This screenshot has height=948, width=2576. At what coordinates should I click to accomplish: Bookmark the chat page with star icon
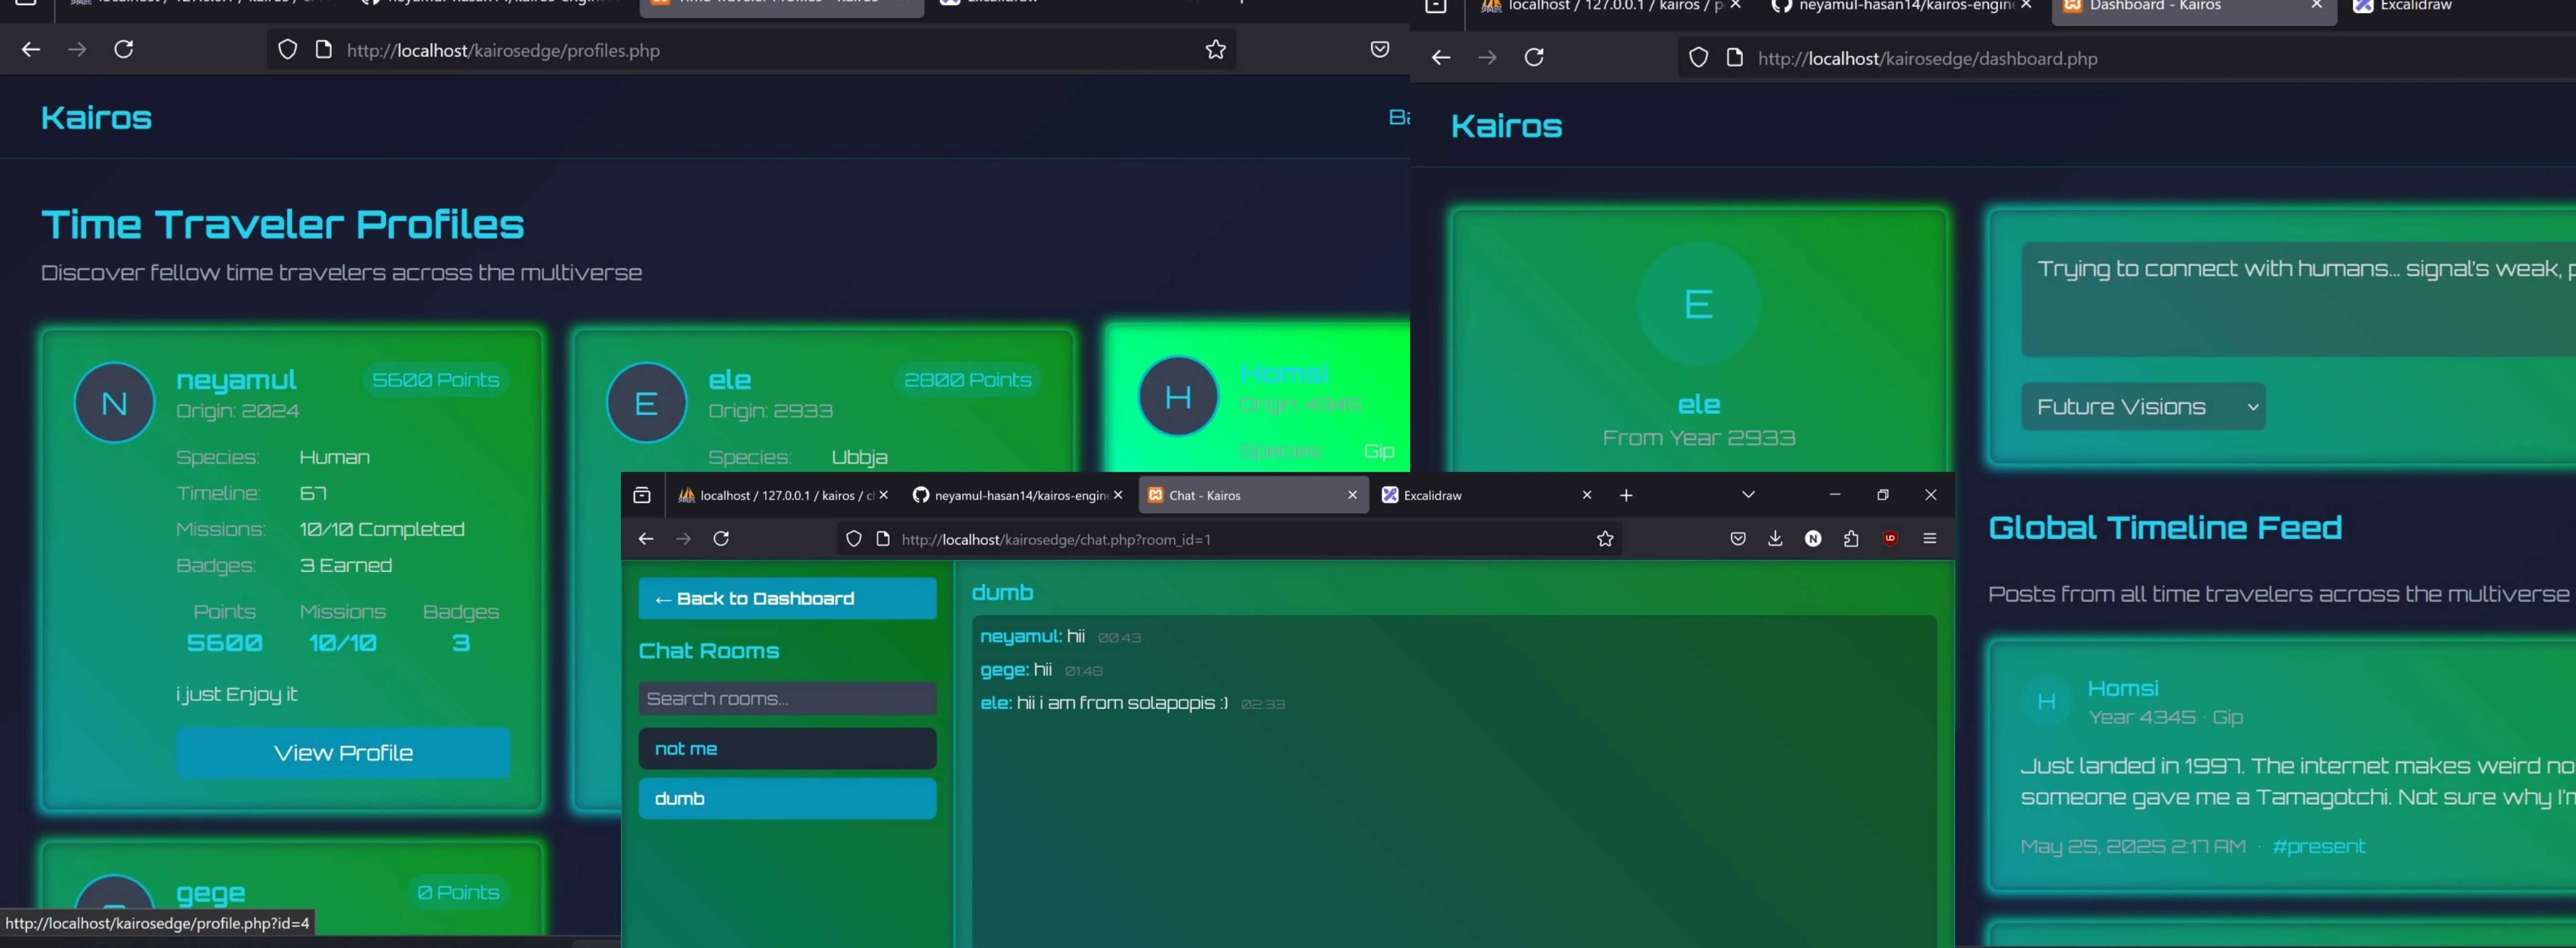[x=1605, y=539]
